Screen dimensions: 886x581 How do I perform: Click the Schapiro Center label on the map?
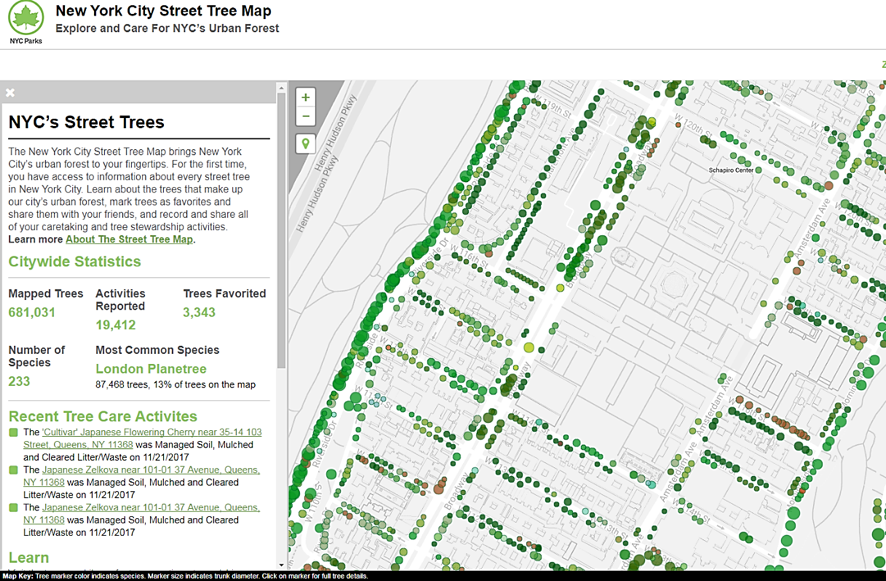point(731,170)
